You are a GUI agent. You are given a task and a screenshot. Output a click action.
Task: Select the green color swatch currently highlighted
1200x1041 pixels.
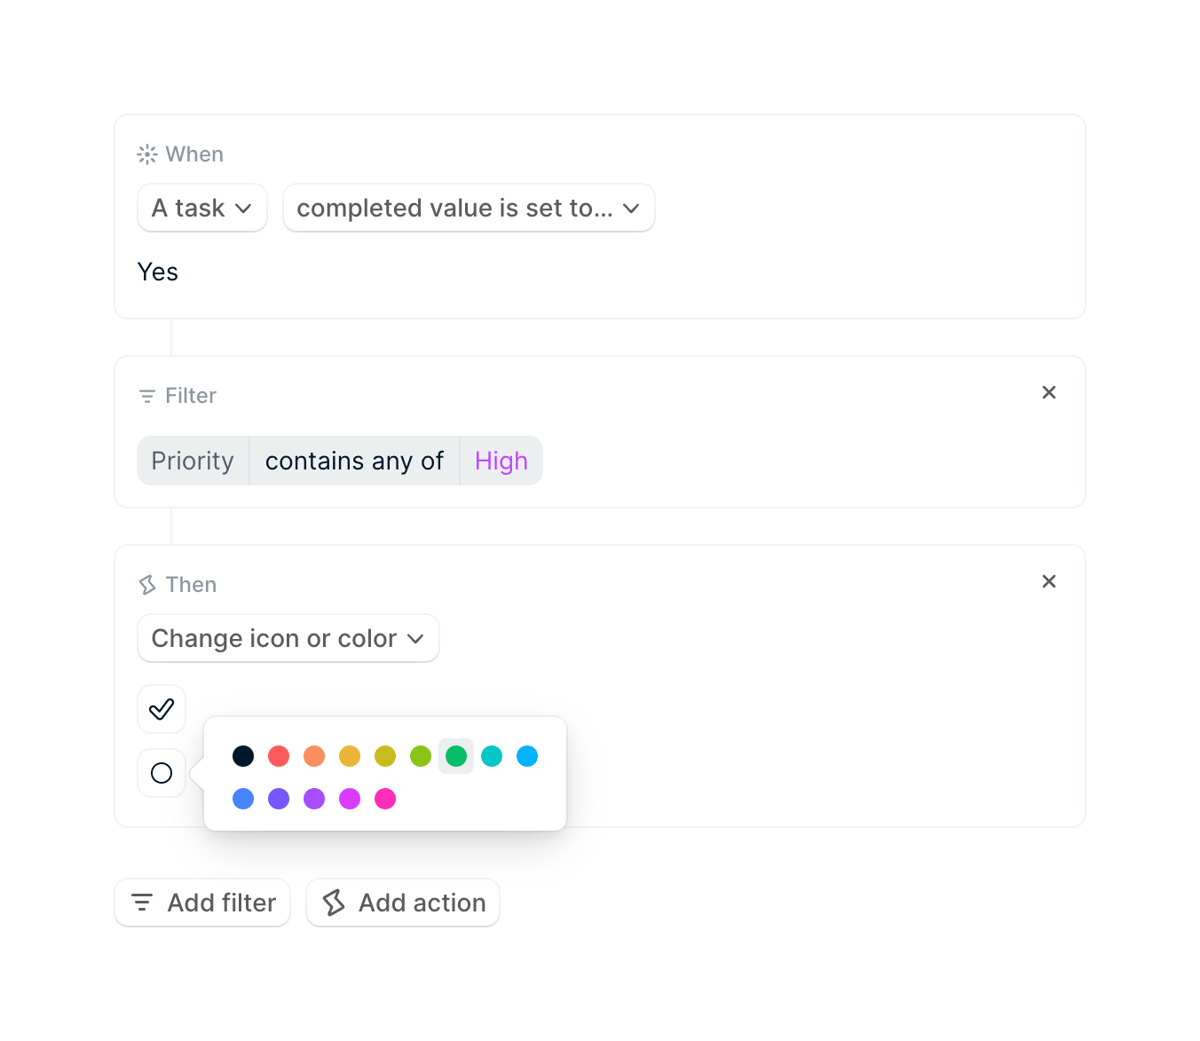coord(456,756)
